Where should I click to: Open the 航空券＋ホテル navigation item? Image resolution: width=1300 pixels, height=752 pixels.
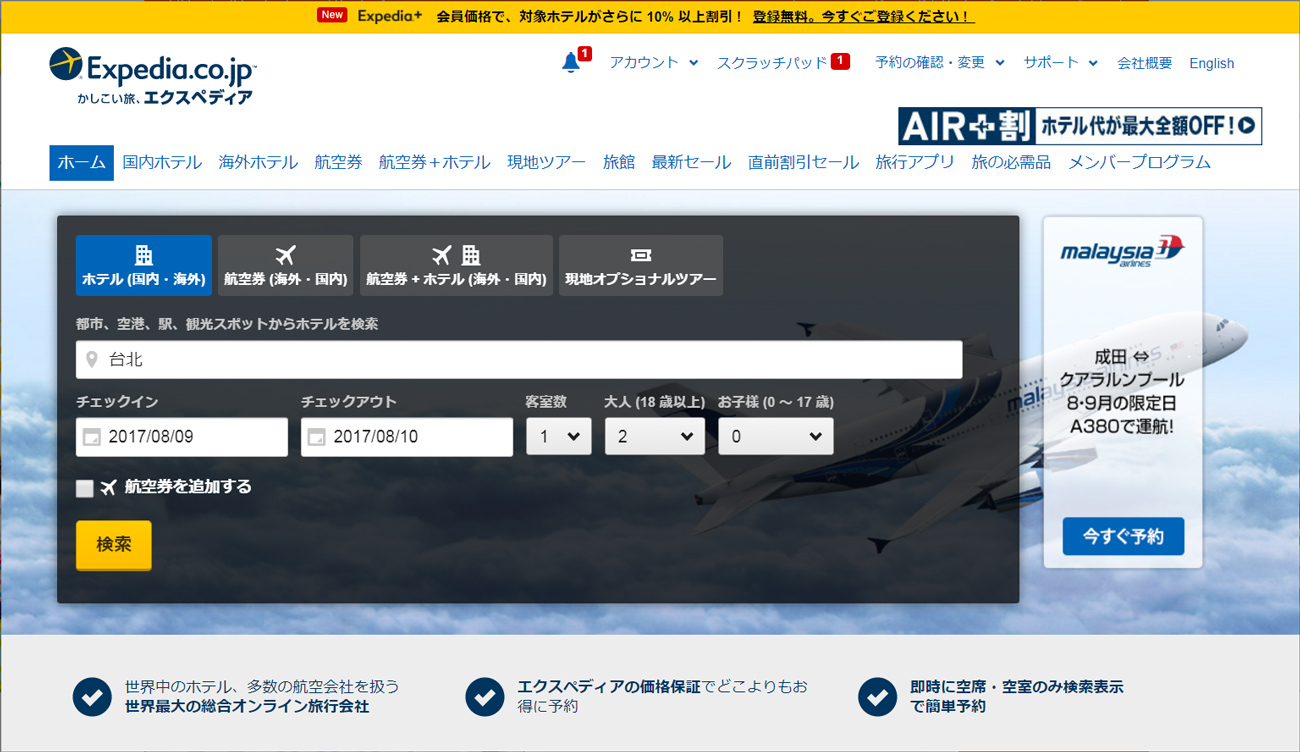click(x=434, y=162)
